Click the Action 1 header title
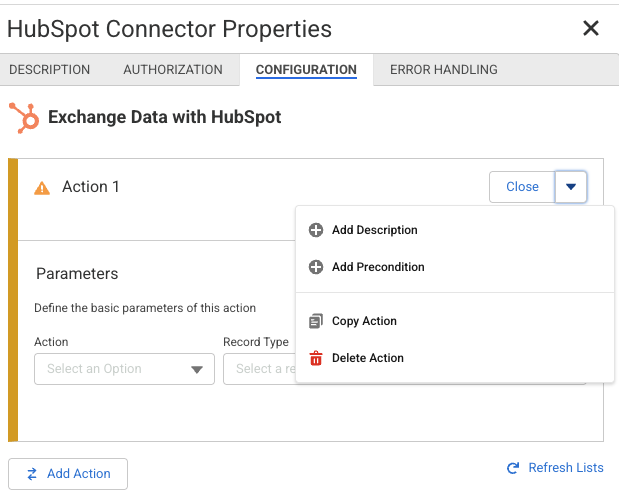This screenshot has width=619, height=494. click(91, 187)
